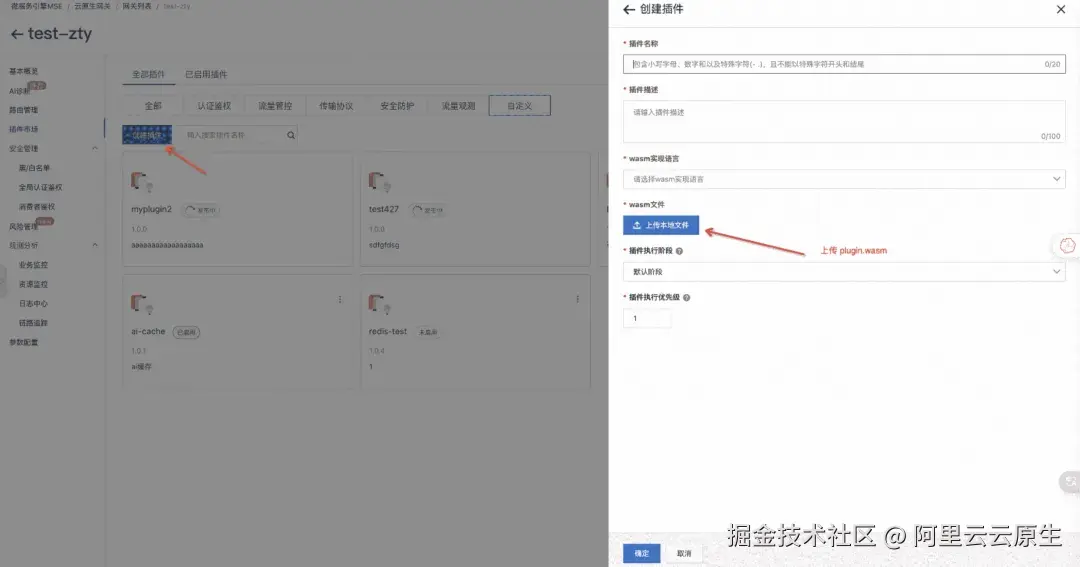Click the 网关列表 breadcrumb
Viewport: 1080px width, 567px height.
coord(137,6)
